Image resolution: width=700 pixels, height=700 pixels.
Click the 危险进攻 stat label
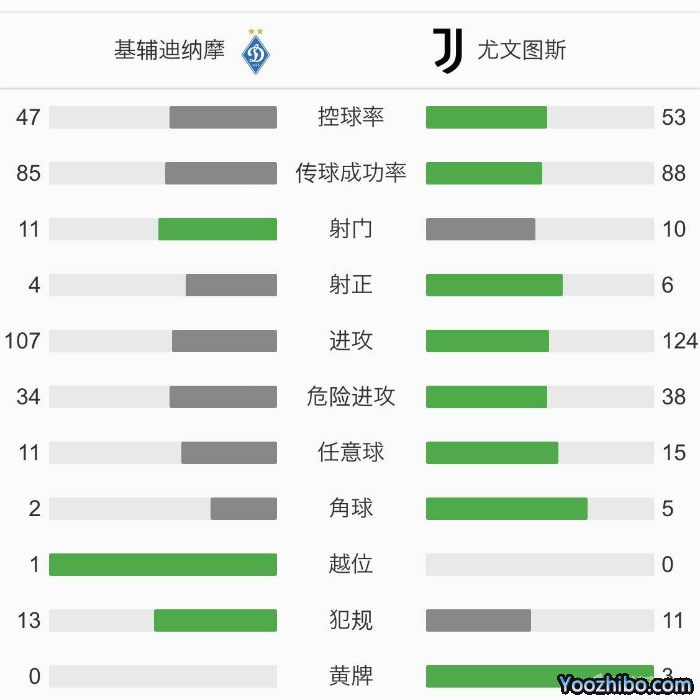click(351, 397)
